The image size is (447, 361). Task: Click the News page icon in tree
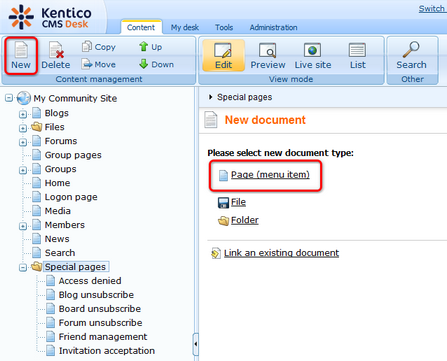(37, 239)
